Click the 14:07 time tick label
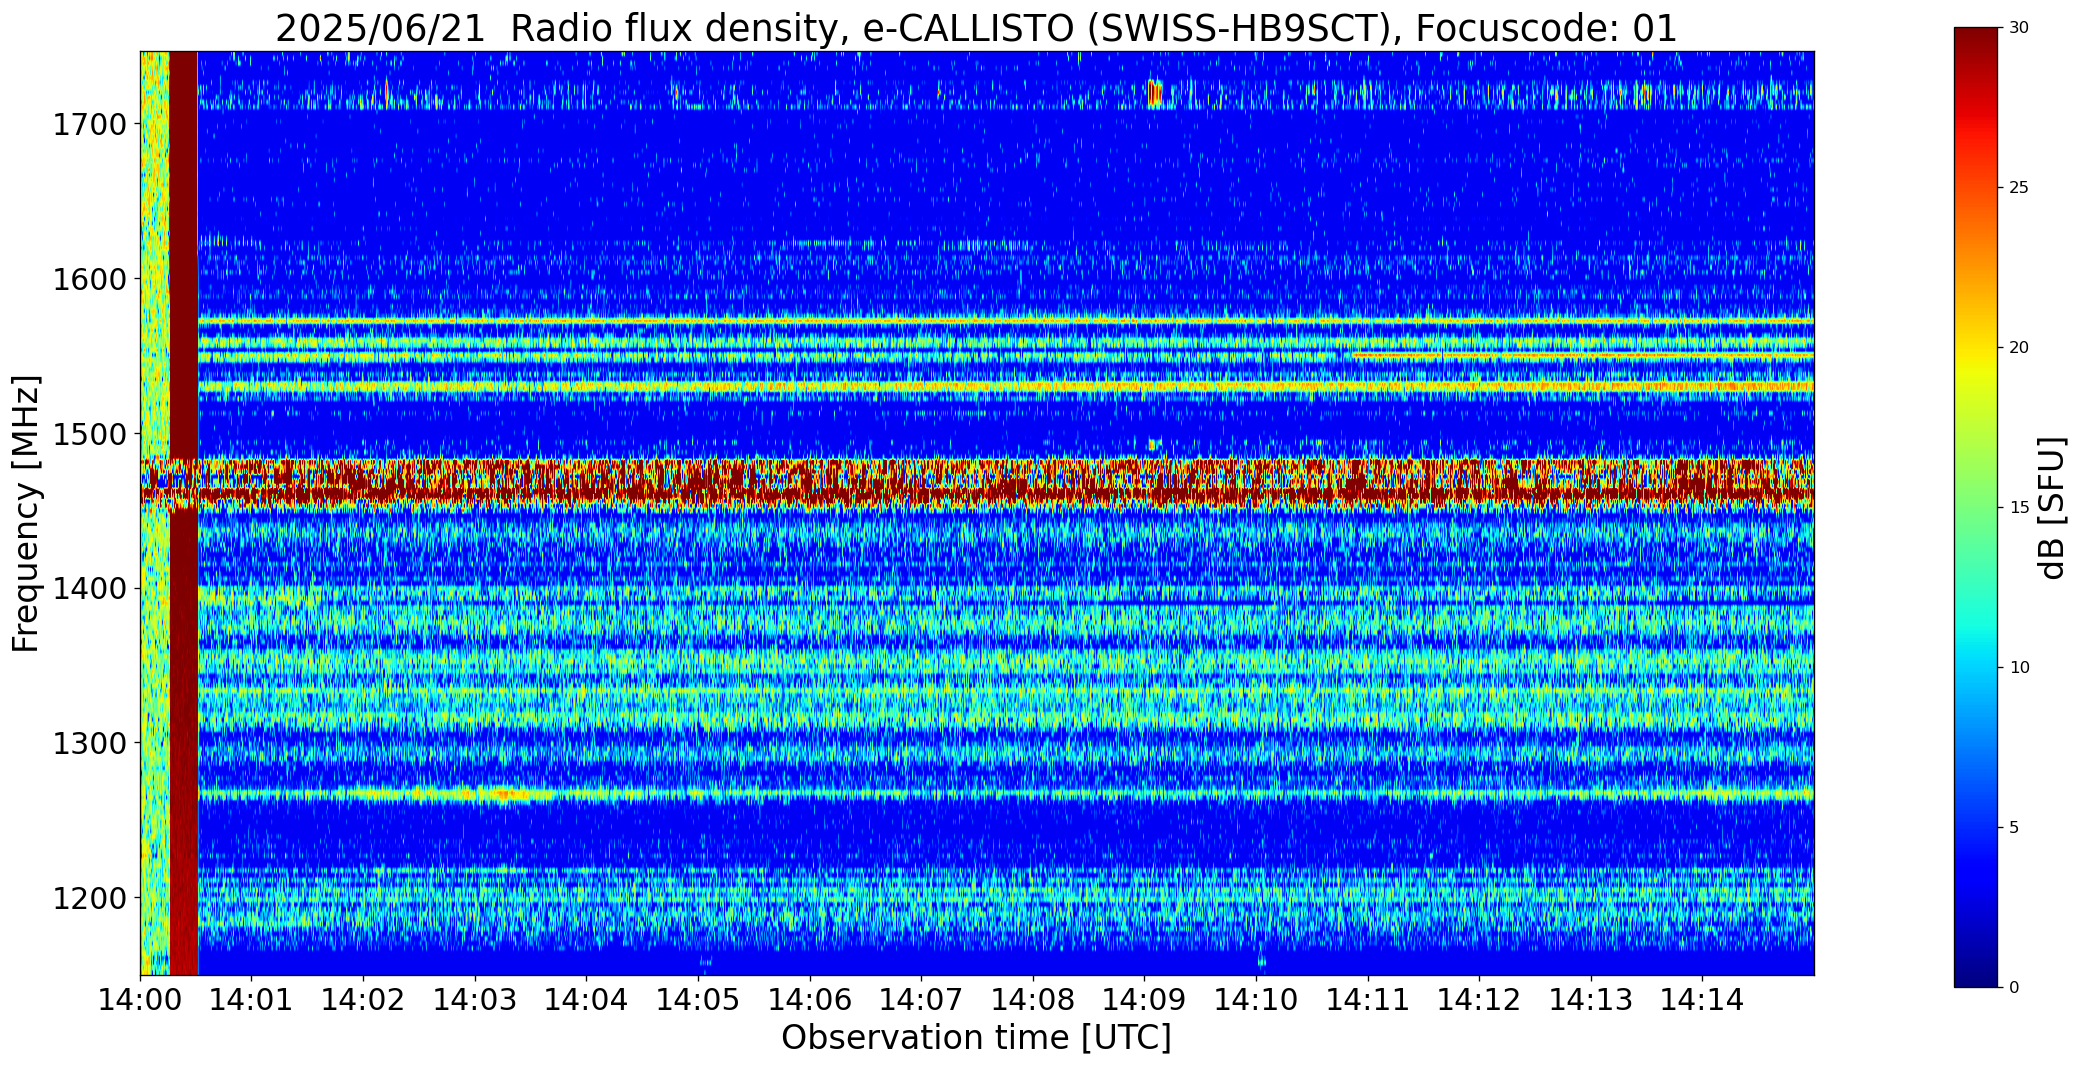This screenshot has width=2082, height=1067. coord(921,999)
